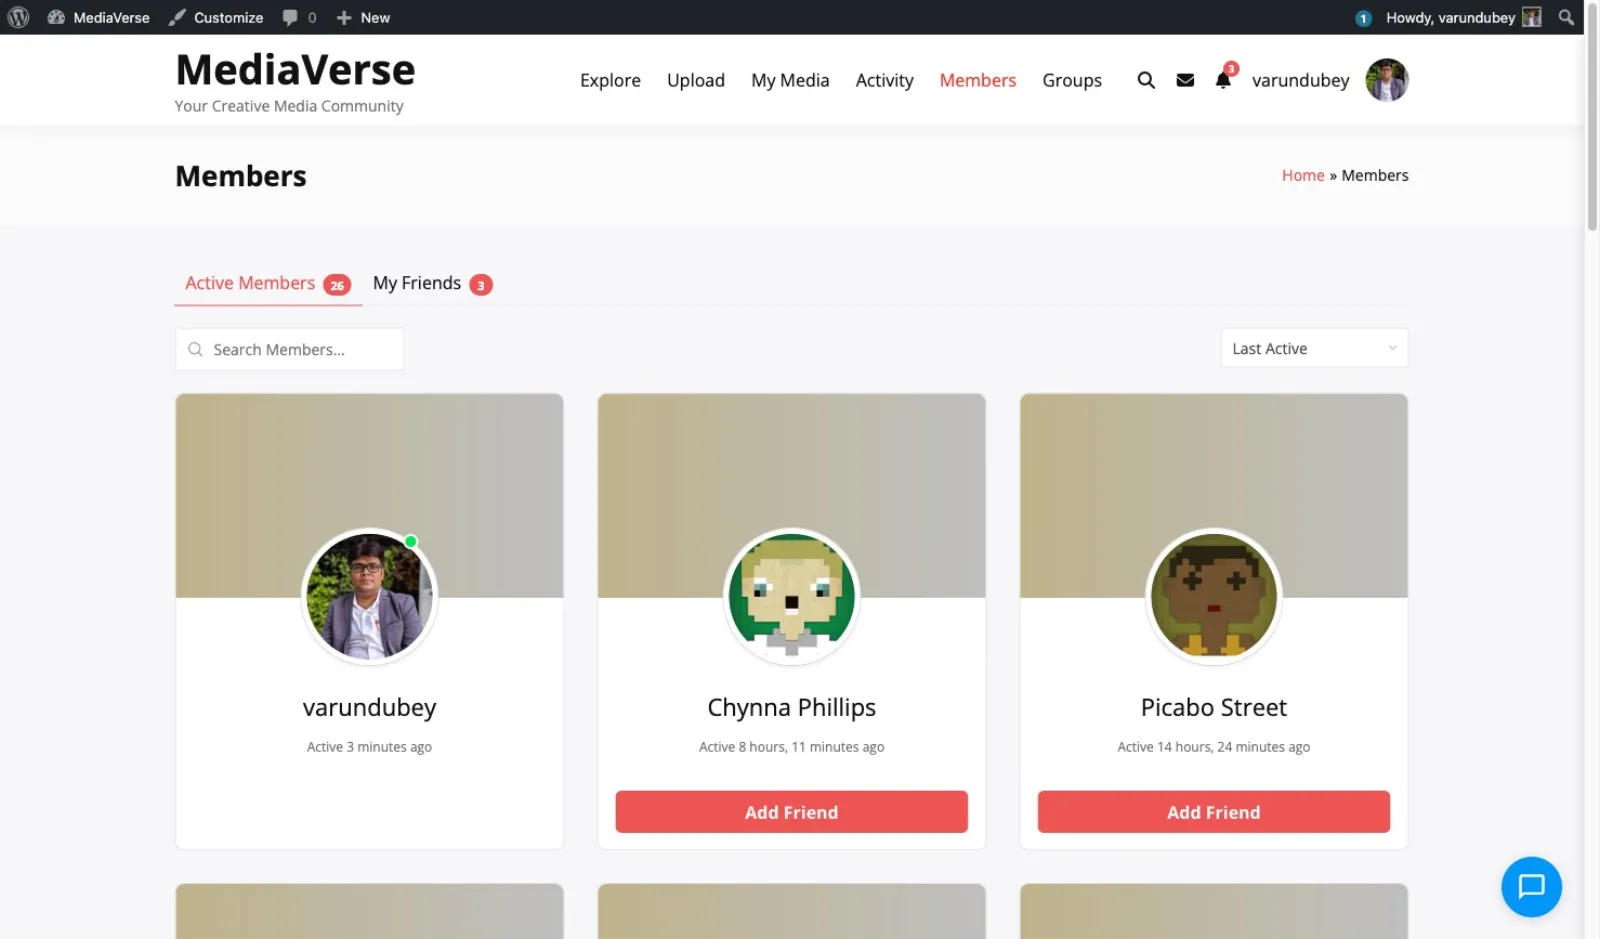1600x939 pixels.
Task: Click the New label in admin bar
Action: [375, 17]
